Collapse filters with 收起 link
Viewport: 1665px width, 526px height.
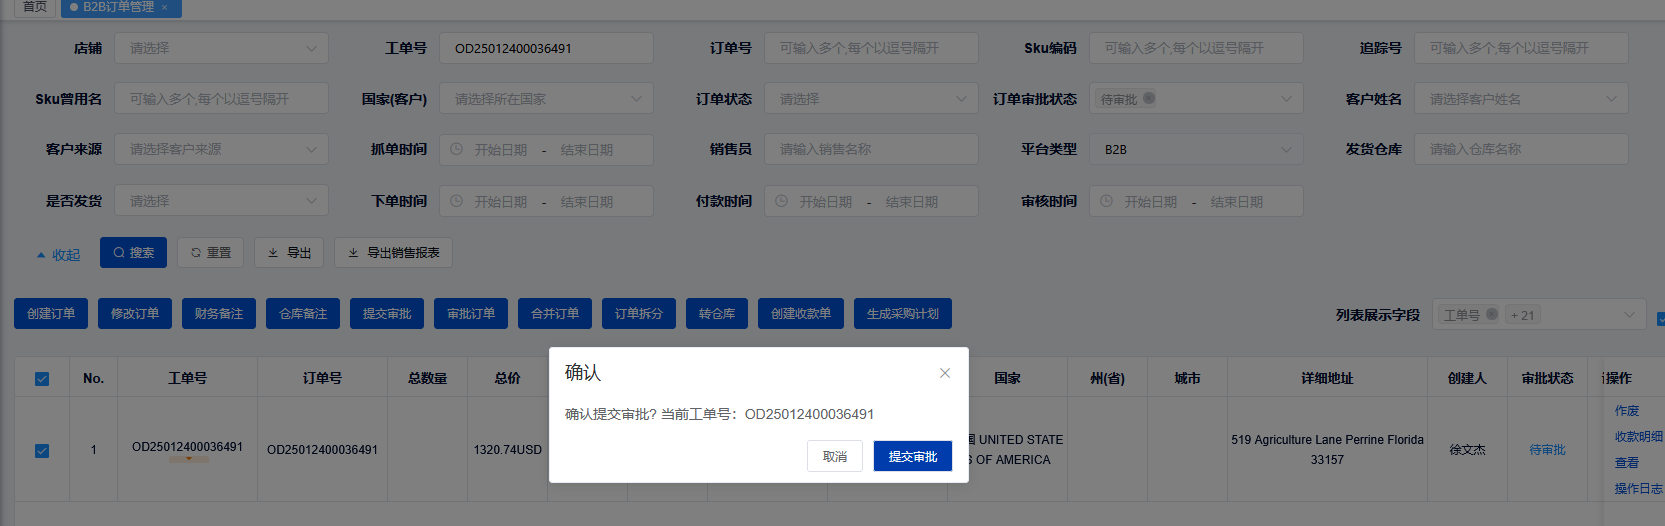58,255
